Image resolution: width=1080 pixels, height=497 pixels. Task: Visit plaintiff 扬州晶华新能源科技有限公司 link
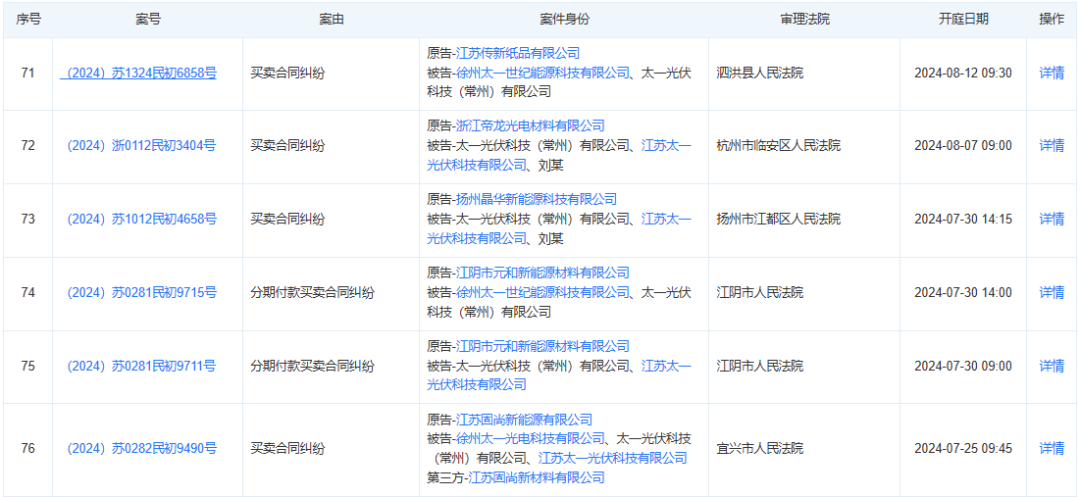pyautogui.click(x=536, y=199)
